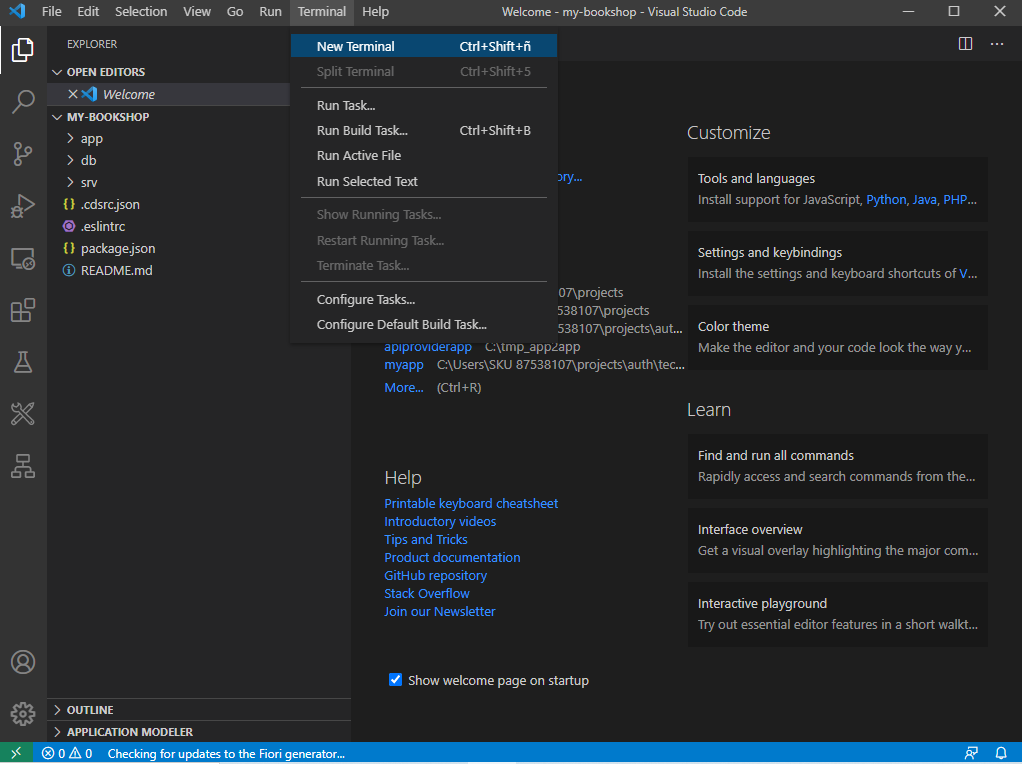Screen dimensions: 1022x764
Task: Expand the srv folder
Action: tap(89, 182)
